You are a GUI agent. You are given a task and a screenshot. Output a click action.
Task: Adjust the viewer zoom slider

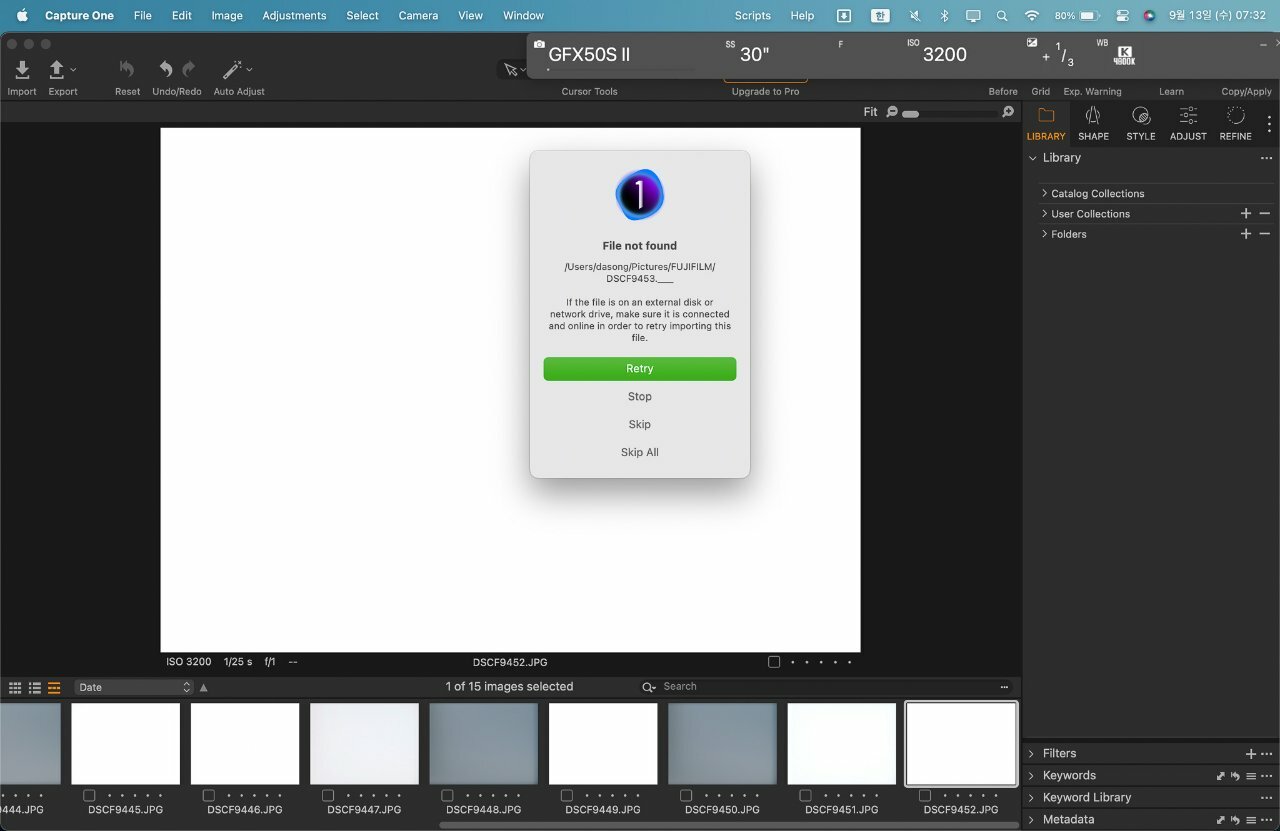pyautogui.click(x=911, y=114)
